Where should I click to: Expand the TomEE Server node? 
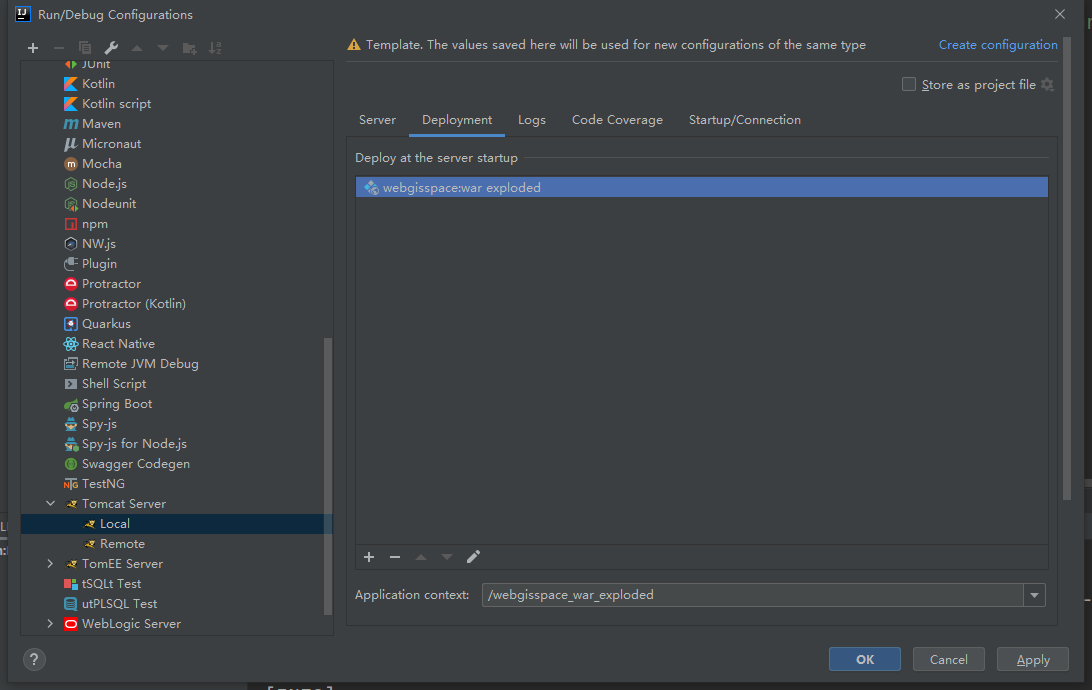click(x=50, y=564)
